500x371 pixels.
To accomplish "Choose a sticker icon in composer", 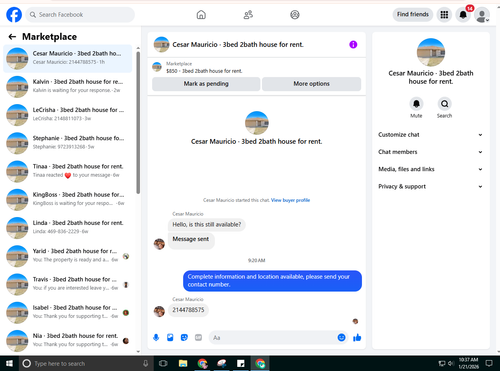I will (x=184, y=338).
